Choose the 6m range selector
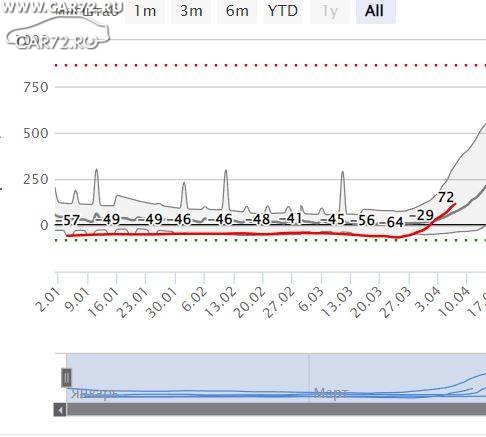The width and height of the screenshot is (486, 437). pyautogui.click(x=237, y=11)
